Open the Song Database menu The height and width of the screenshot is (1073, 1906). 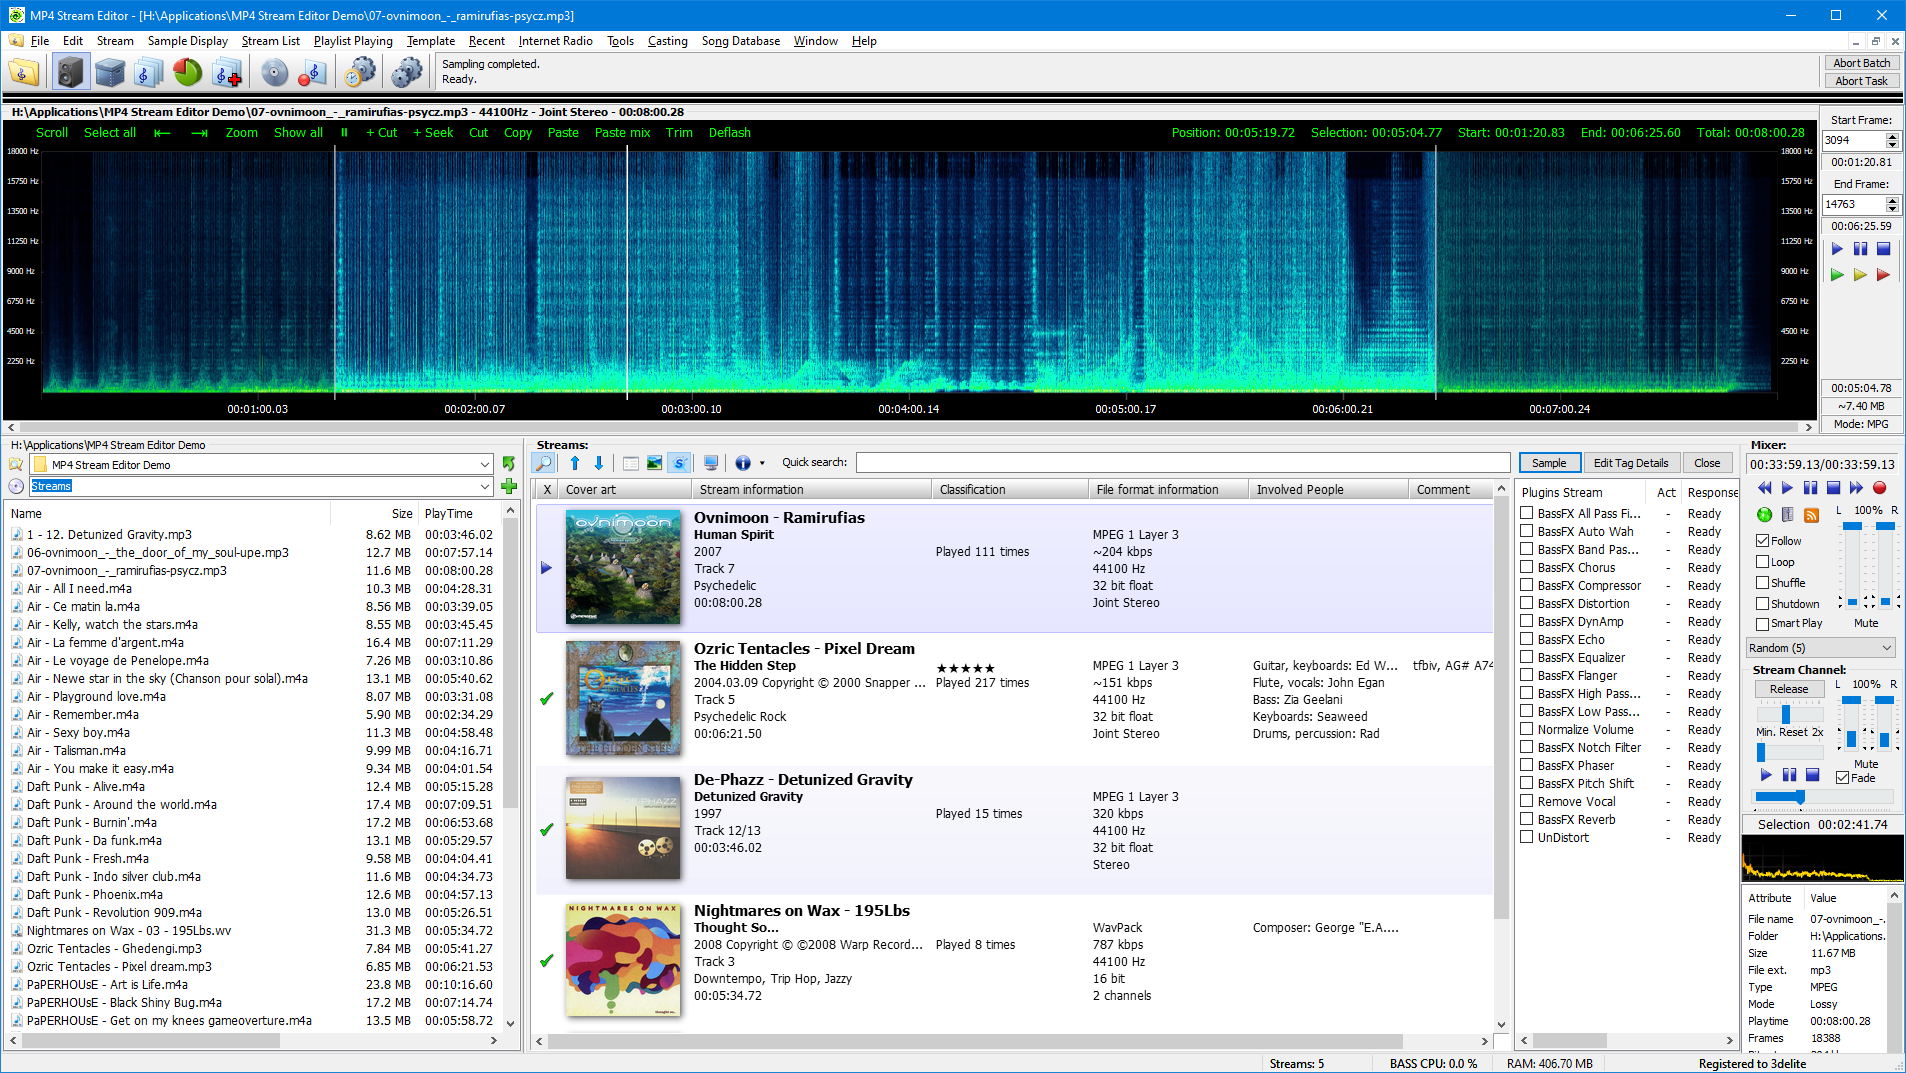point(740,41)
